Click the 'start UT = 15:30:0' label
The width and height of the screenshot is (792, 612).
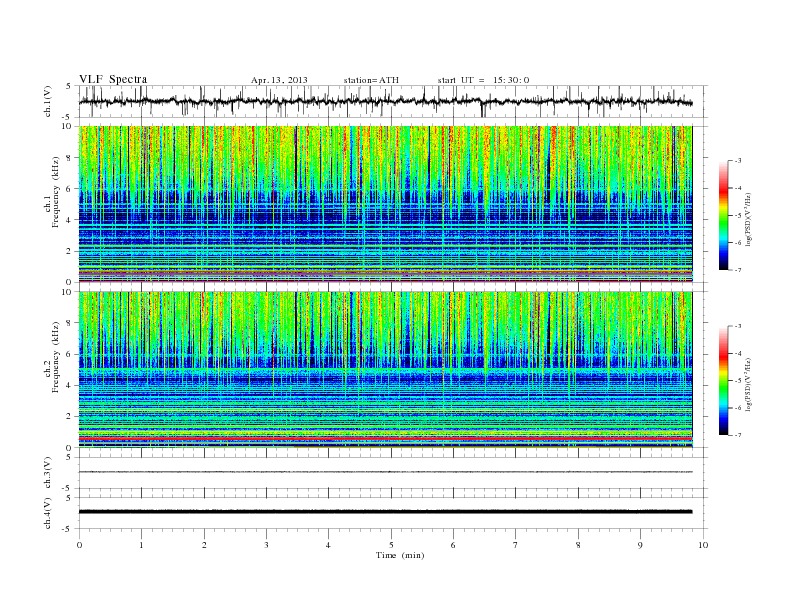pyautogui.click(x=484, y=80)
